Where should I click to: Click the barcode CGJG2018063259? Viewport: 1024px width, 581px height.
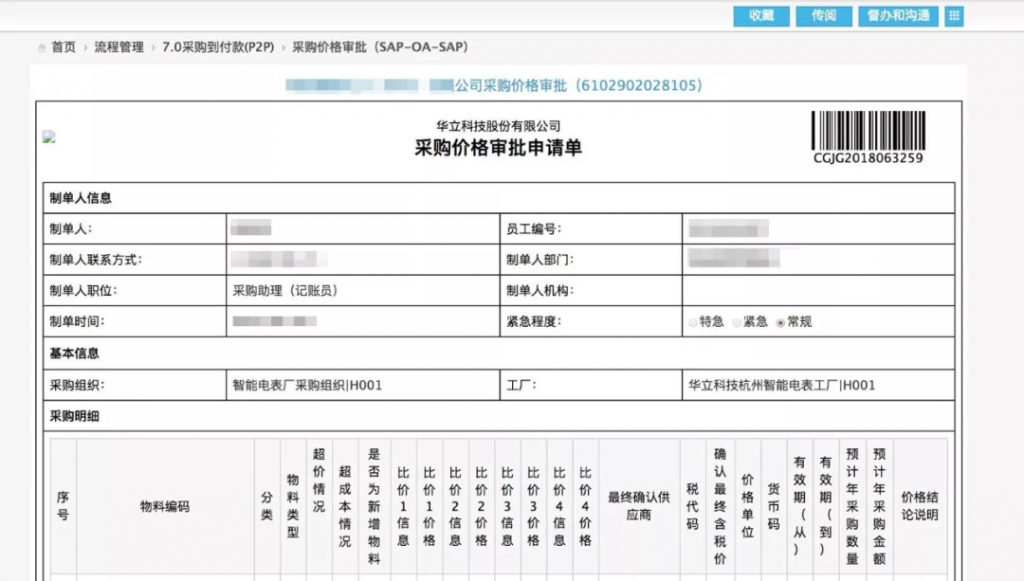(x=867, y=137)
